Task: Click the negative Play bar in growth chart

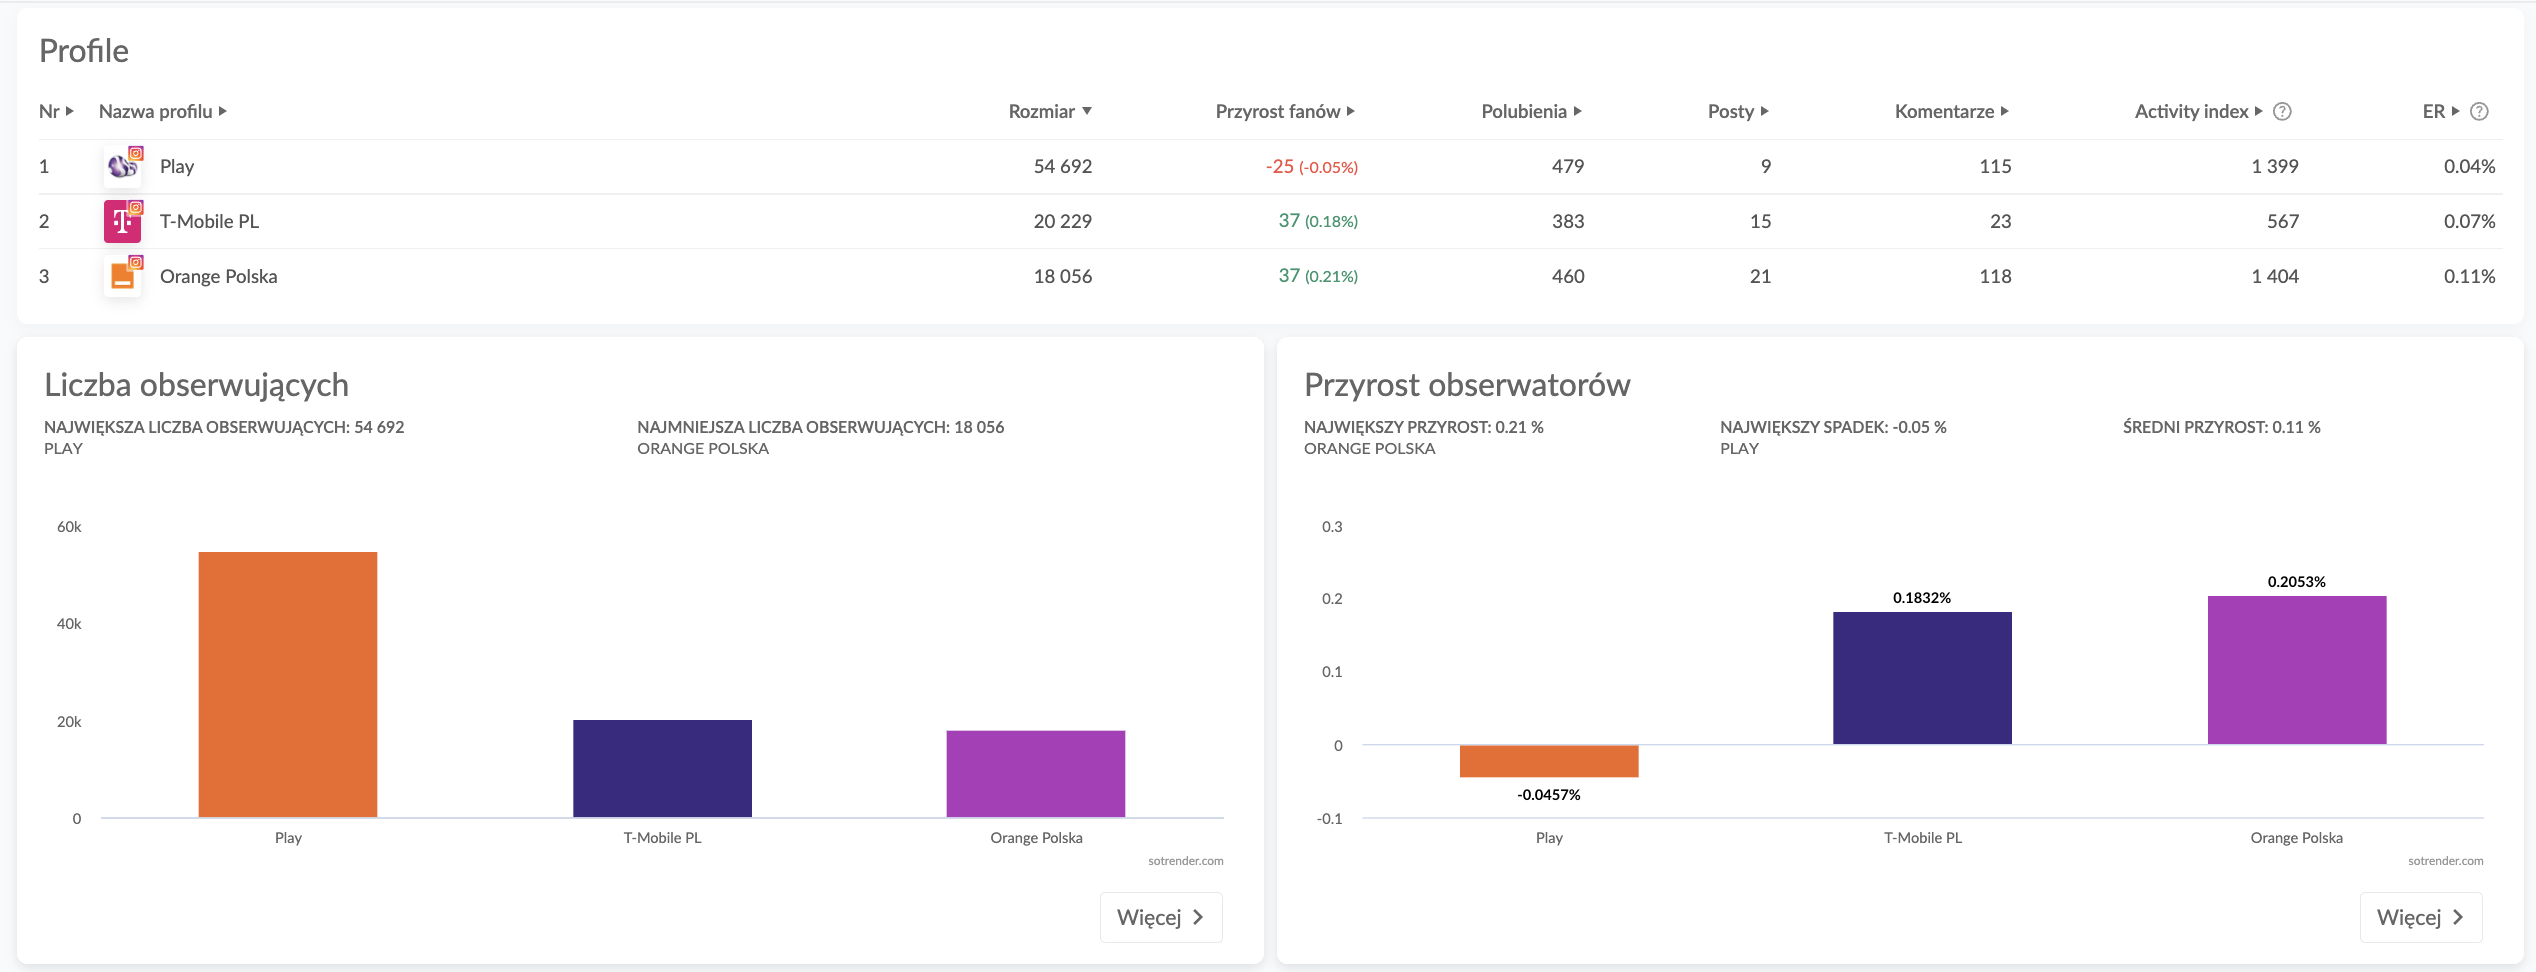Action: click(x=1548, y=761)
